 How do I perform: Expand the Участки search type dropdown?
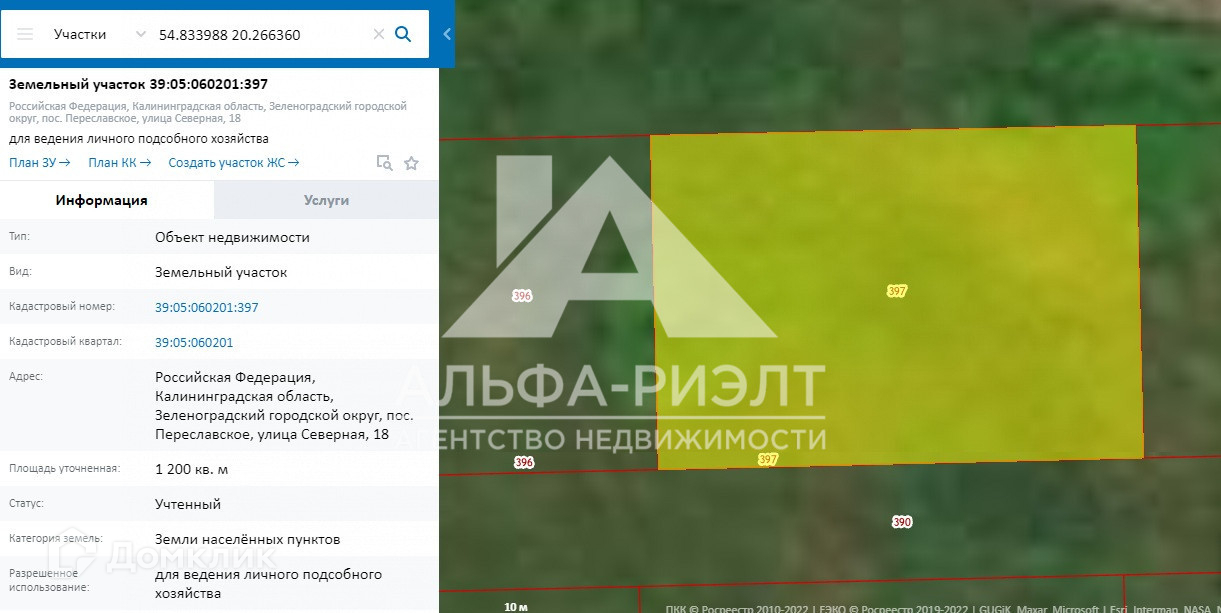[x=99, y=34]
